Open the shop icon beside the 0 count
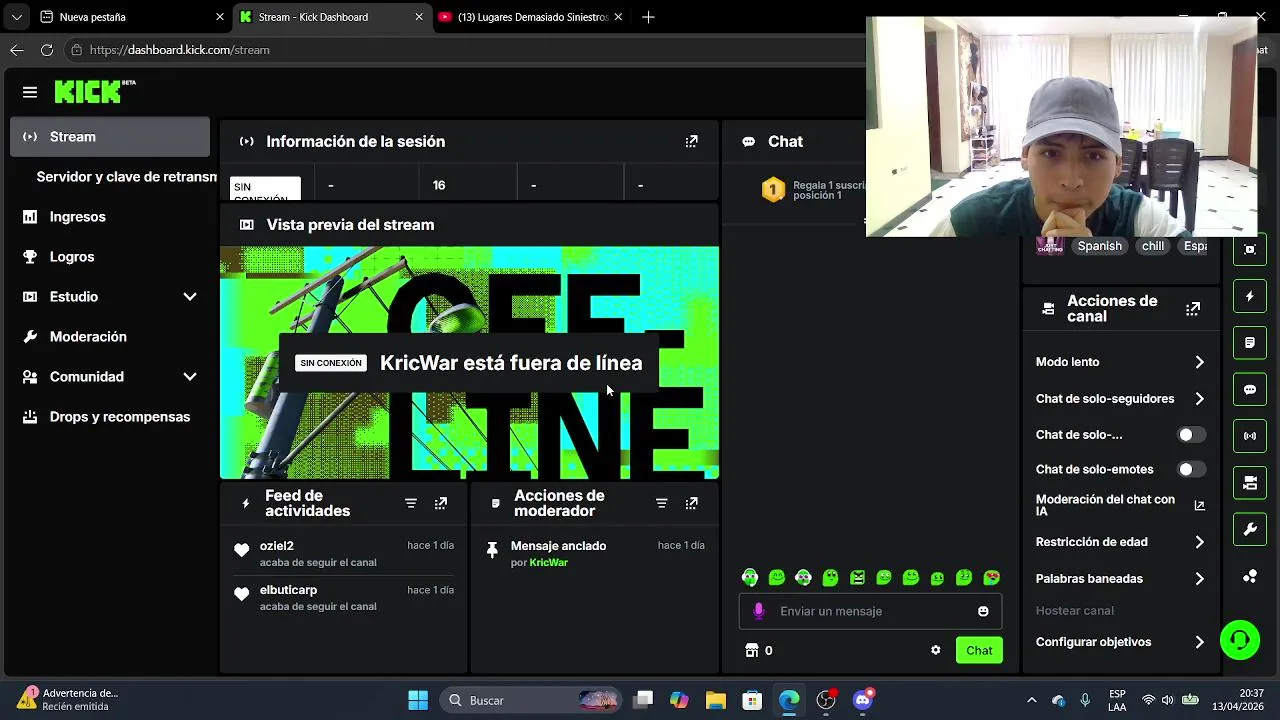The width and height of the screenshot is (1280, 720). [752, 650]
